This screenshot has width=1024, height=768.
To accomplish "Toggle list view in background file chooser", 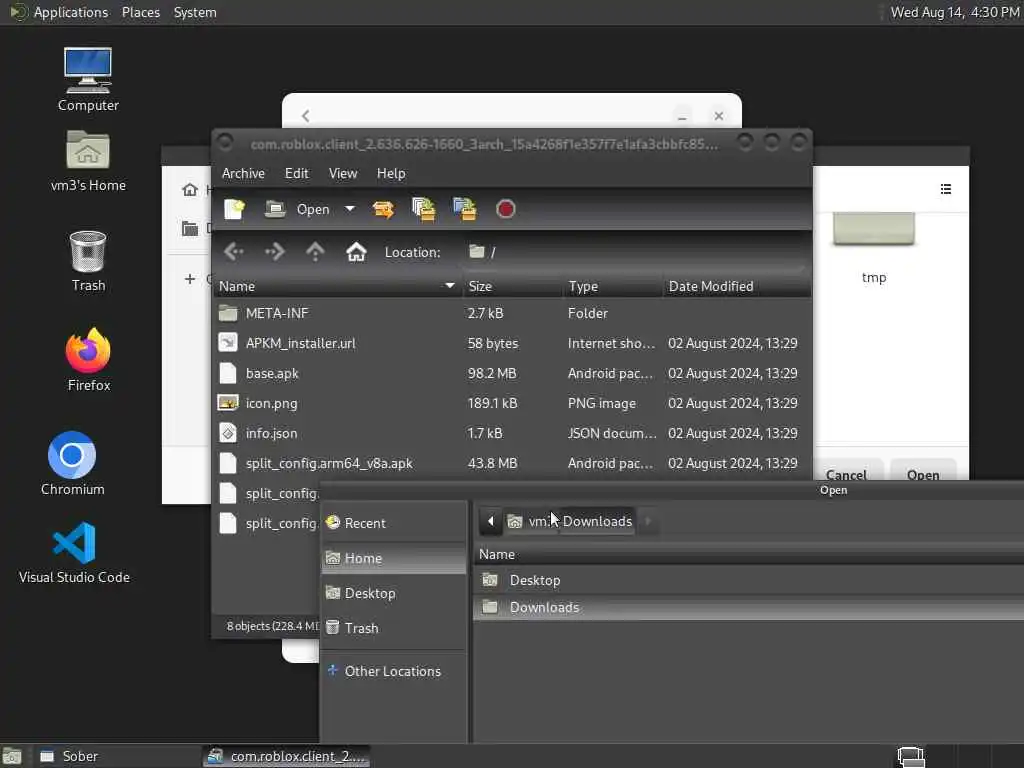I will [946, 189].
